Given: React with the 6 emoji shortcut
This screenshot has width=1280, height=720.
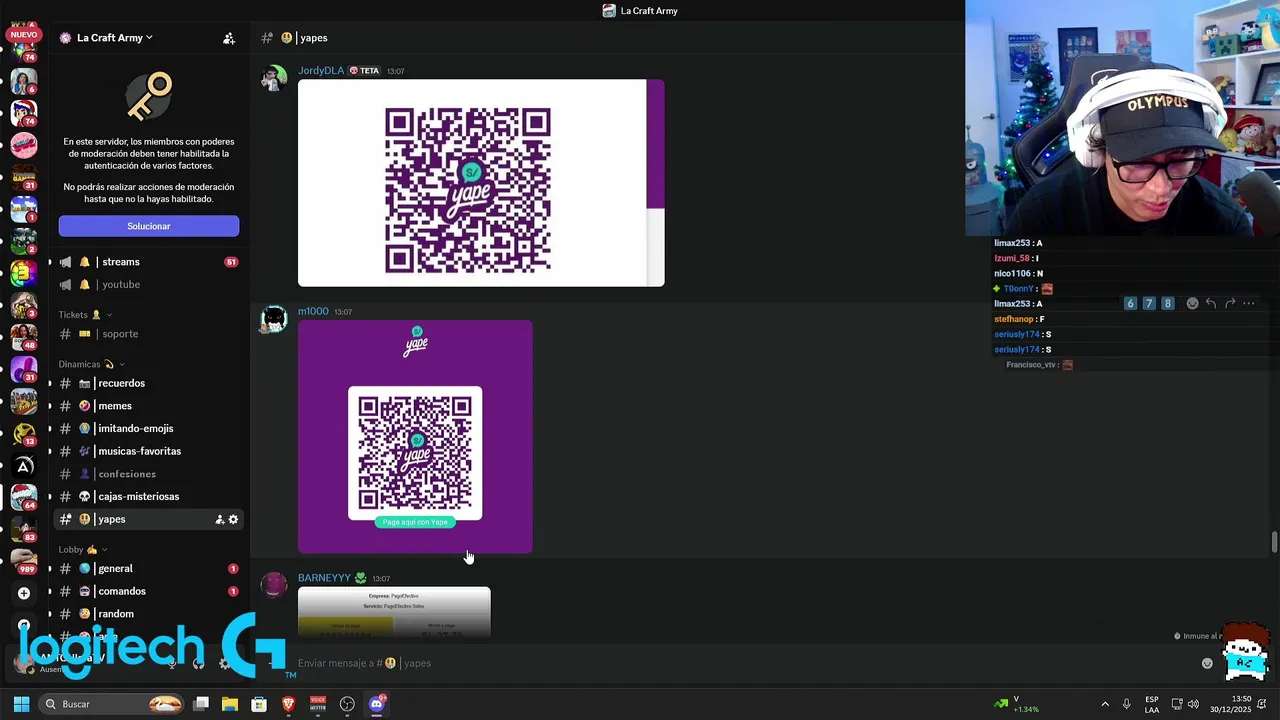Looking at the screenshot, I should coord(1130,303).
